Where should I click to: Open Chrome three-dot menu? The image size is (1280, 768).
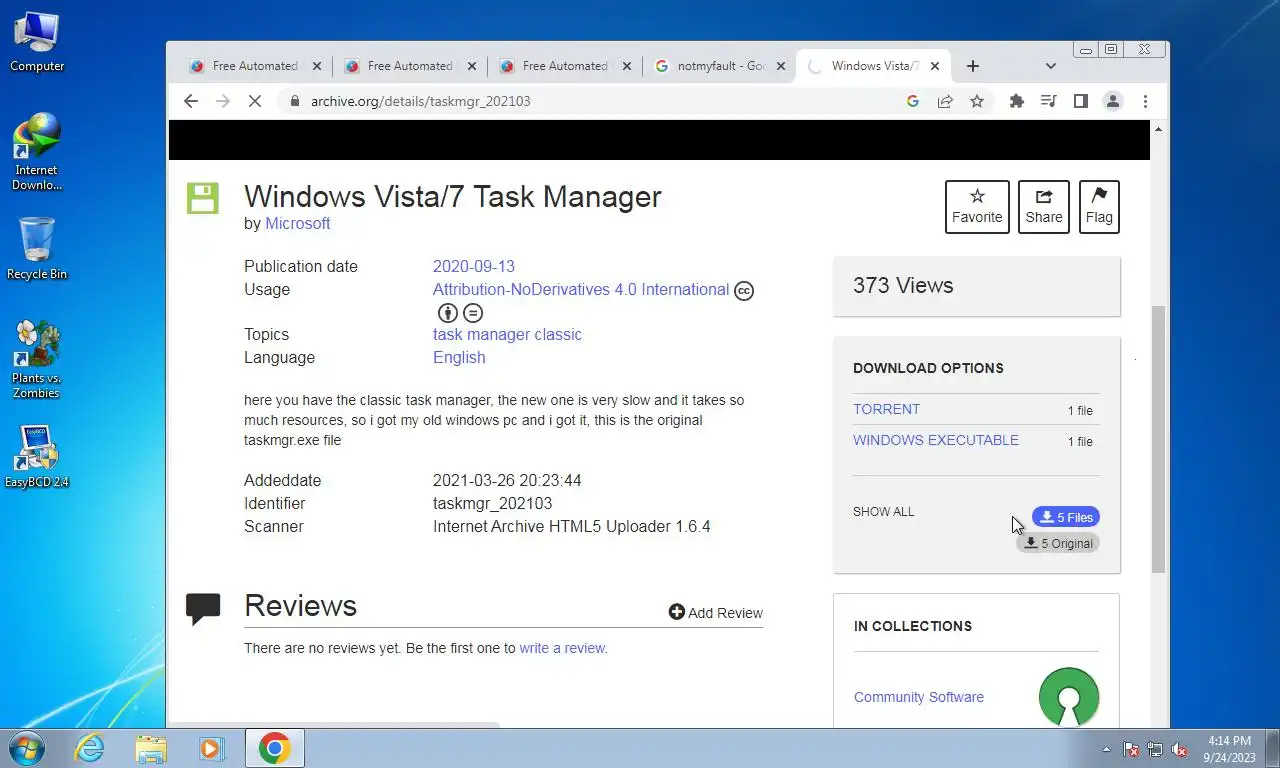coord(1145,101)
